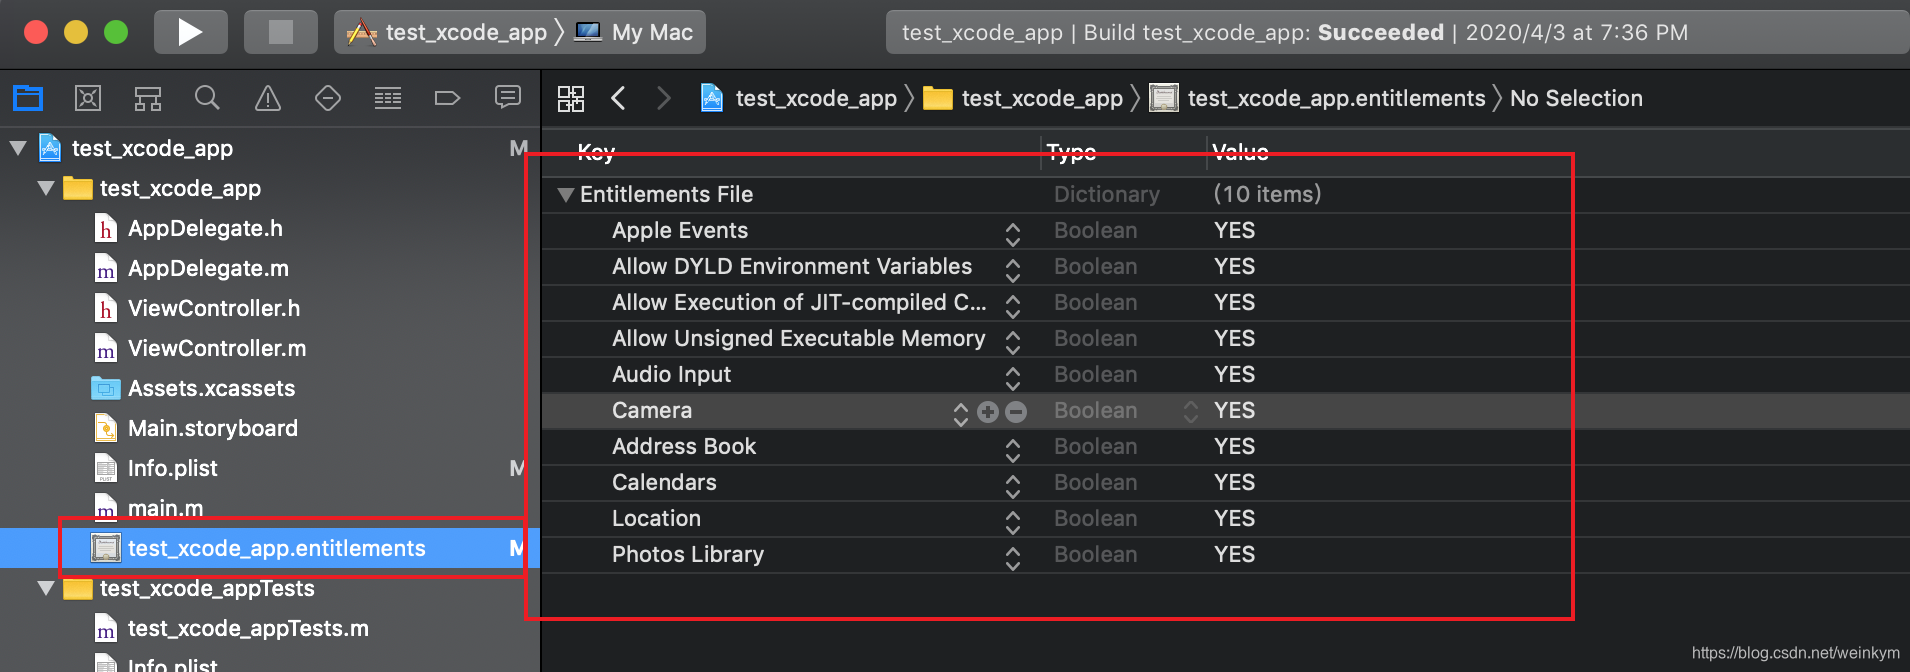This screenshot has width=1910, height=672.
Task: Open the Find navigator magnifier icon
Action: pos(207,98)
